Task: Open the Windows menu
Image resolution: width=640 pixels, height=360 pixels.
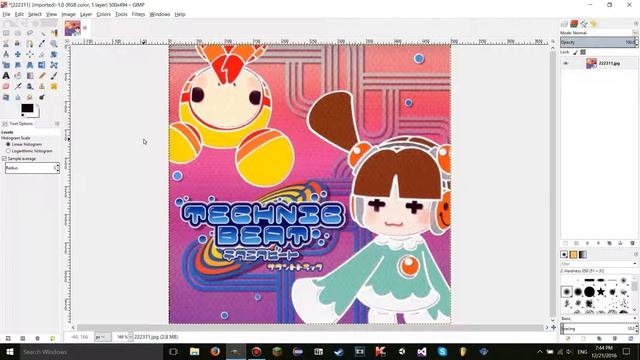Action: coord(160,14)
